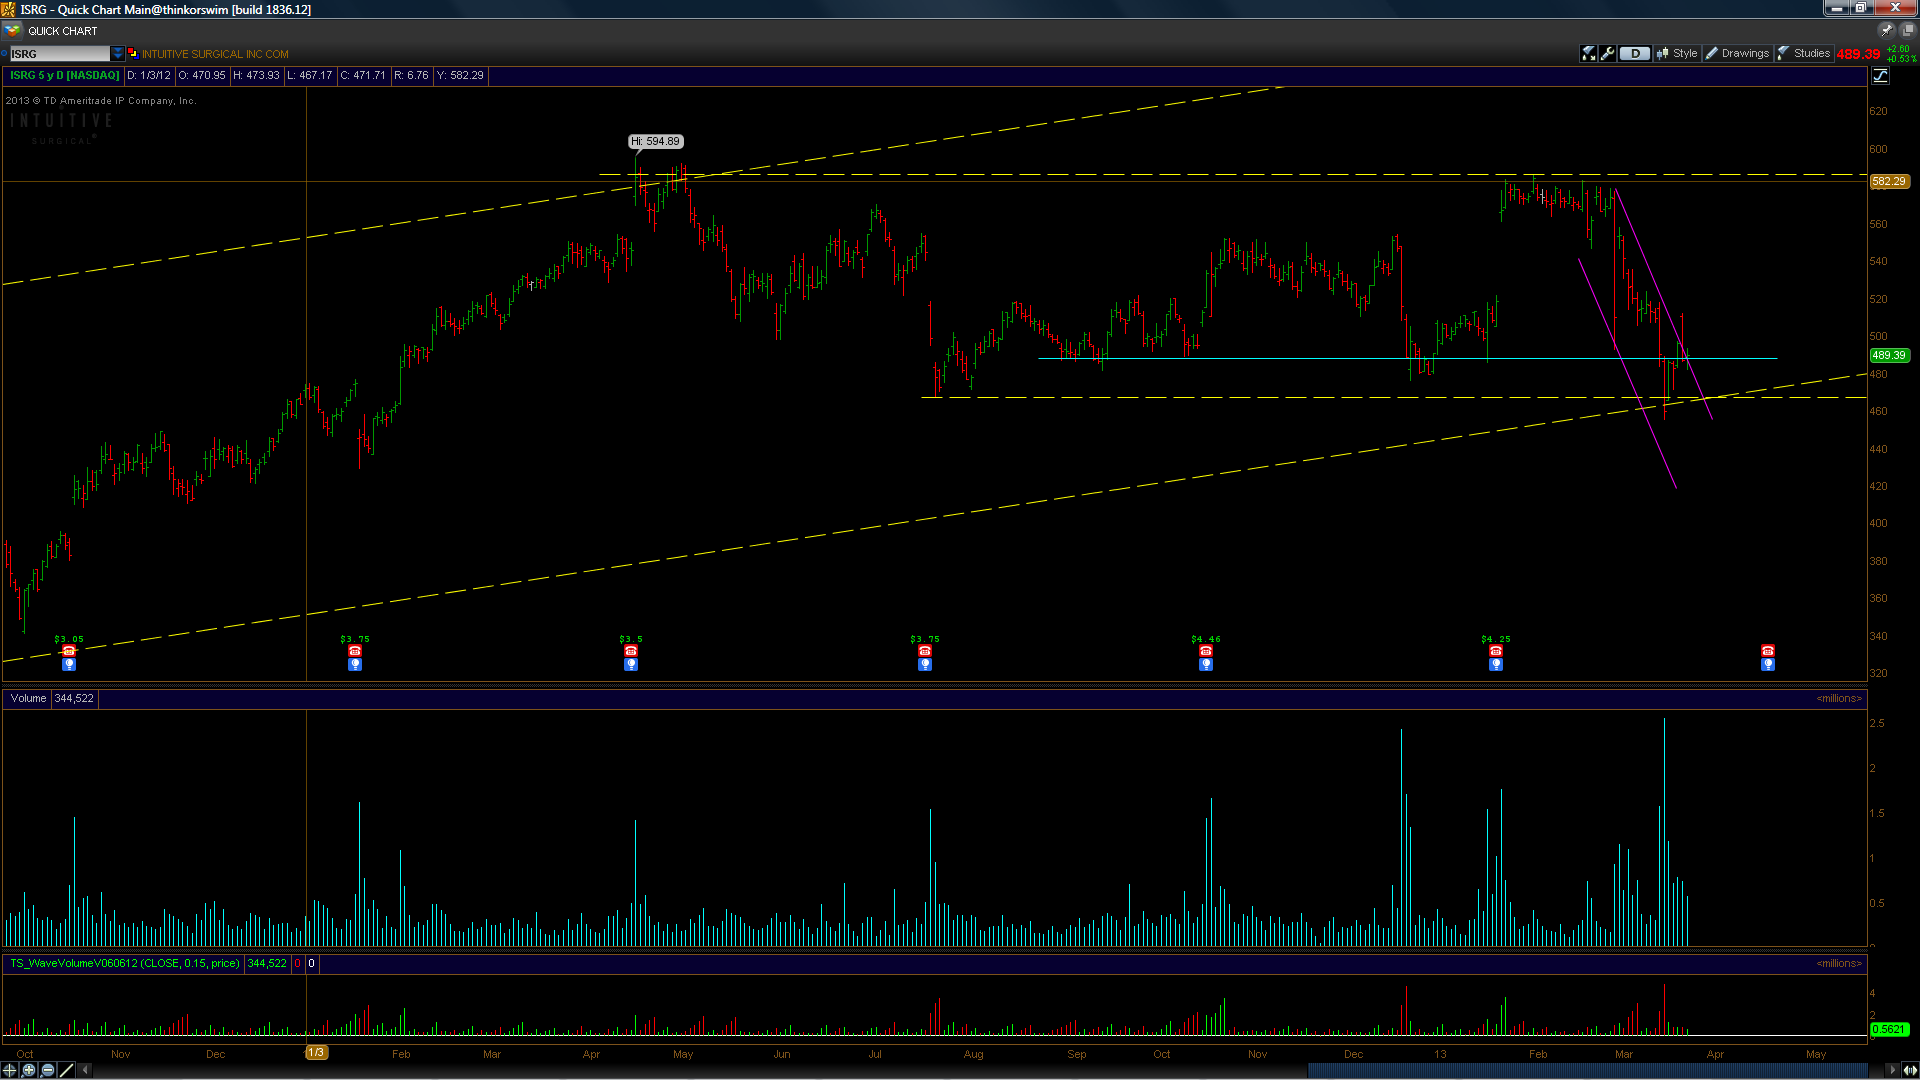Click the $4.25 earnings estimate label
The width and height of the screenshot is (1920, 1080).
click(x=1496, y=639)
